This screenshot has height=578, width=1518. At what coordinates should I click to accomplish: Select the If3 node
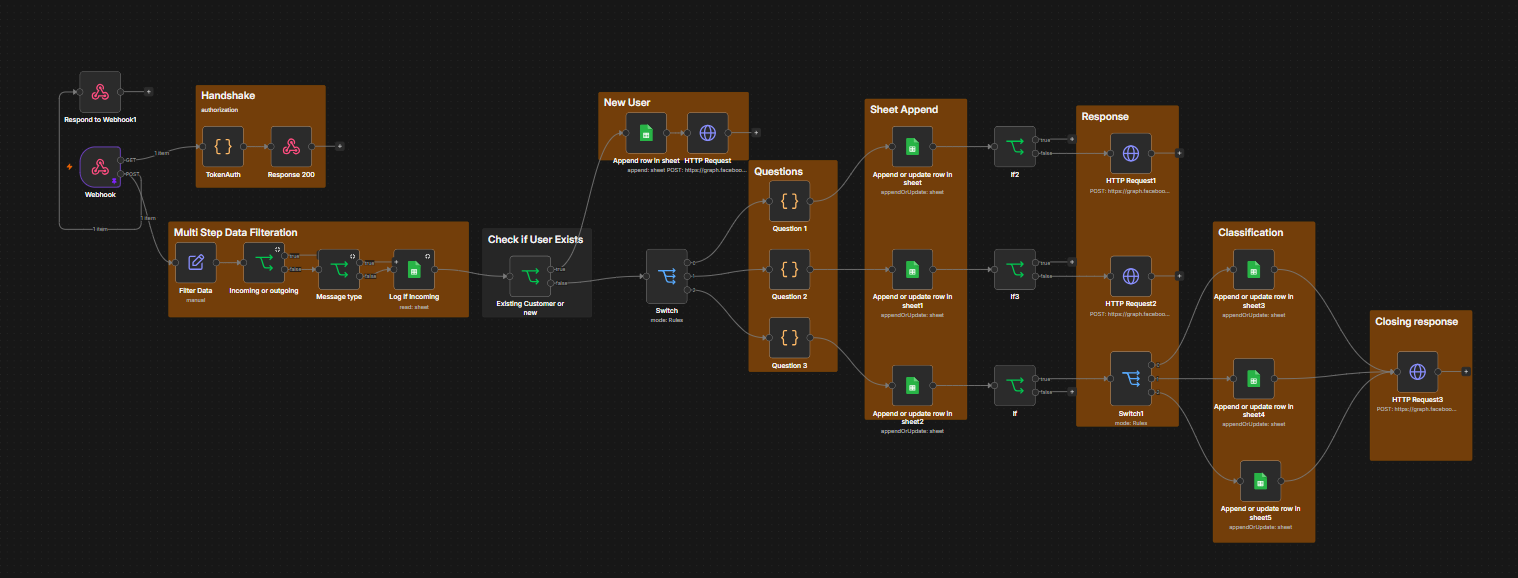[1015, 270]
